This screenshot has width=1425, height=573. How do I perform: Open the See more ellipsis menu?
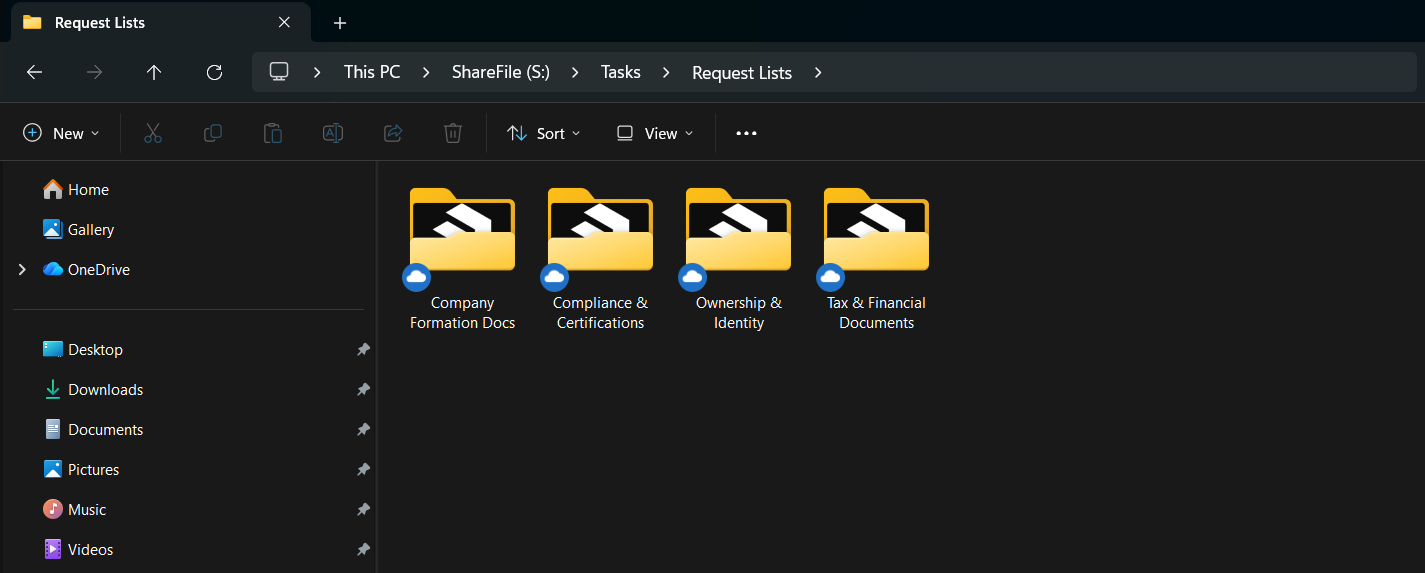[x=746, y=133]
